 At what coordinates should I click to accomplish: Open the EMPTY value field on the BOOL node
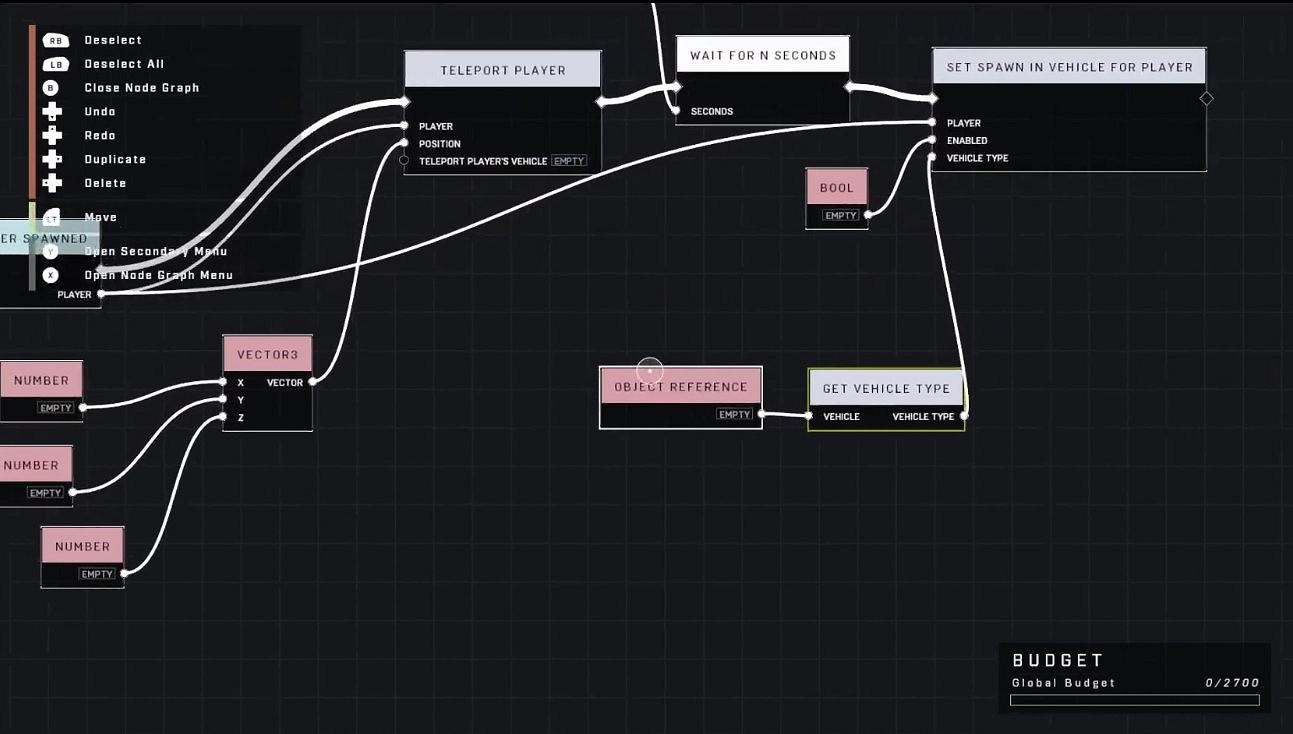(x=840, y=215)
